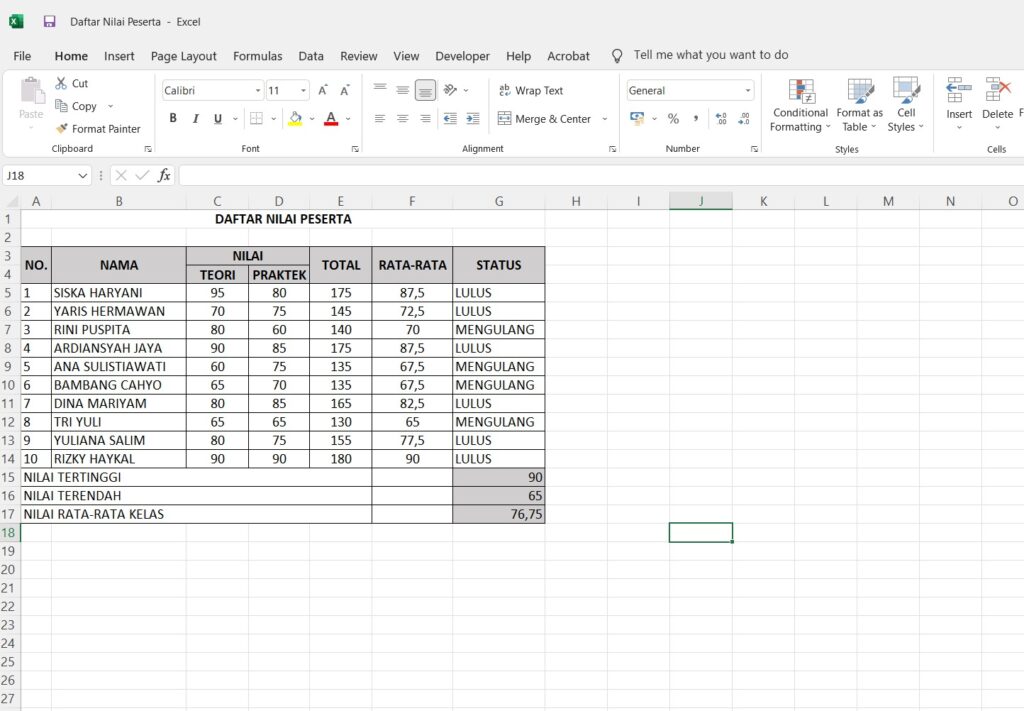Apply the yellow Fill Color swatch
The image size is (1024, 711).
295,119
